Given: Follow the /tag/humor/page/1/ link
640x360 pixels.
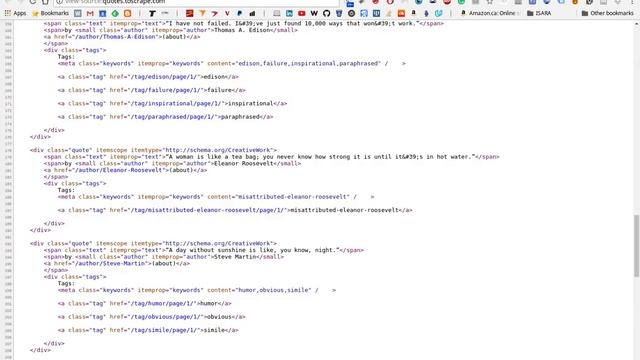Looking at the screenshot, I should [x=163, y=303].
